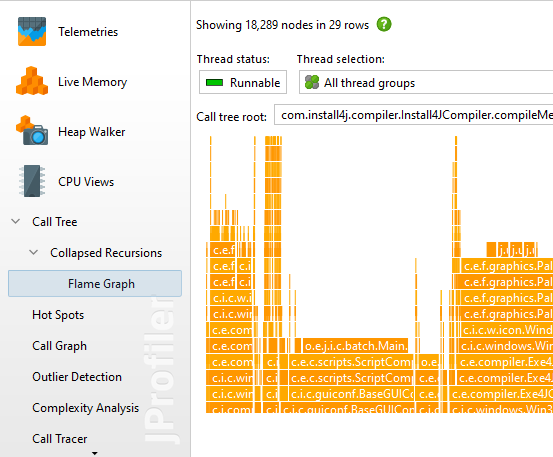The width and height of the screenshot is (553, 457).
Task: Select the Flame Graph view
Action: tap(95, 284)
